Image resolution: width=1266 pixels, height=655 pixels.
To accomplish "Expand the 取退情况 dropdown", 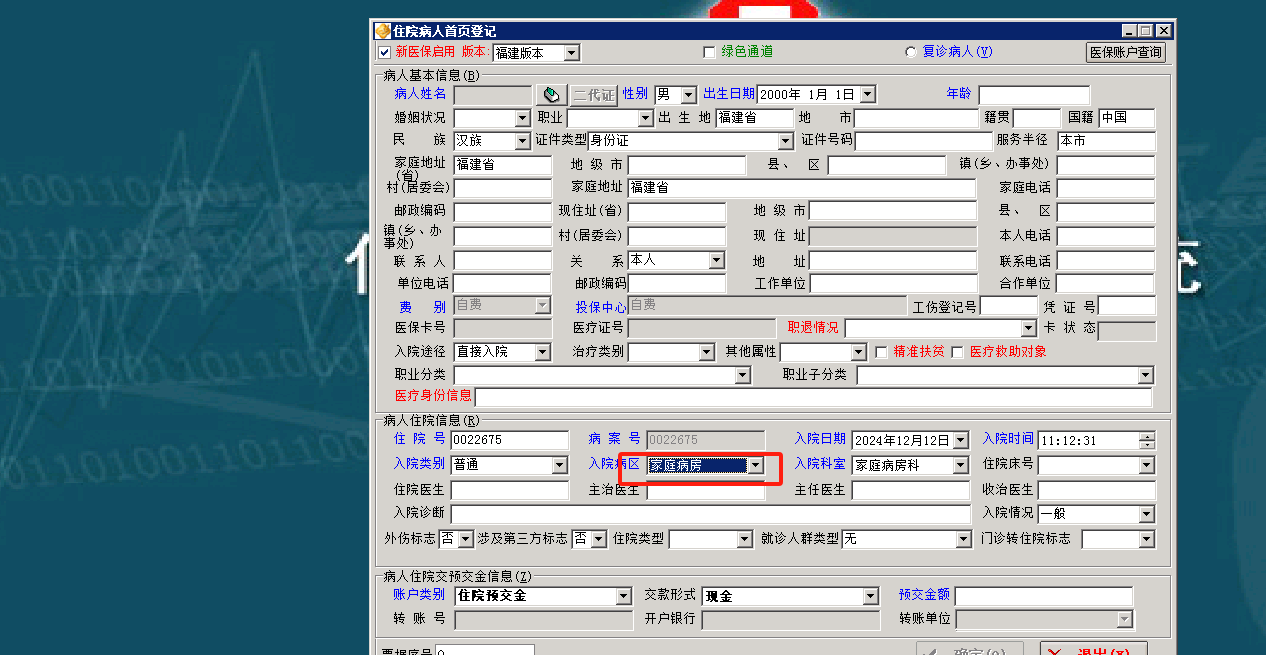I will coord(1028,328).
